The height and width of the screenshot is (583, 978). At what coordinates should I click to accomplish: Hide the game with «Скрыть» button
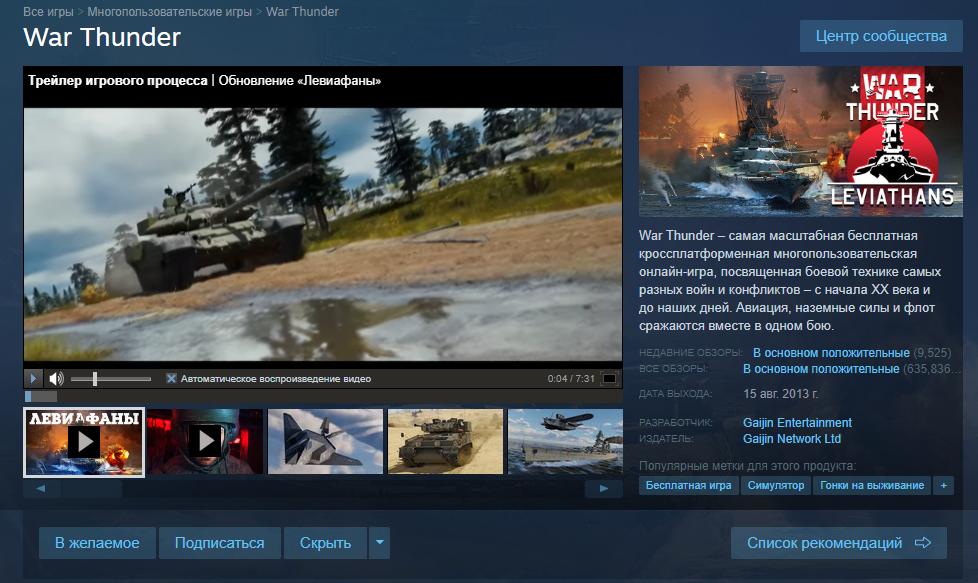326,543
